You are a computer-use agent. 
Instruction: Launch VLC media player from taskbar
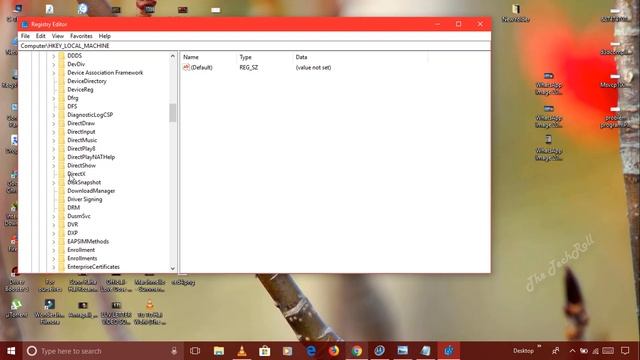(x=242, y=351)
